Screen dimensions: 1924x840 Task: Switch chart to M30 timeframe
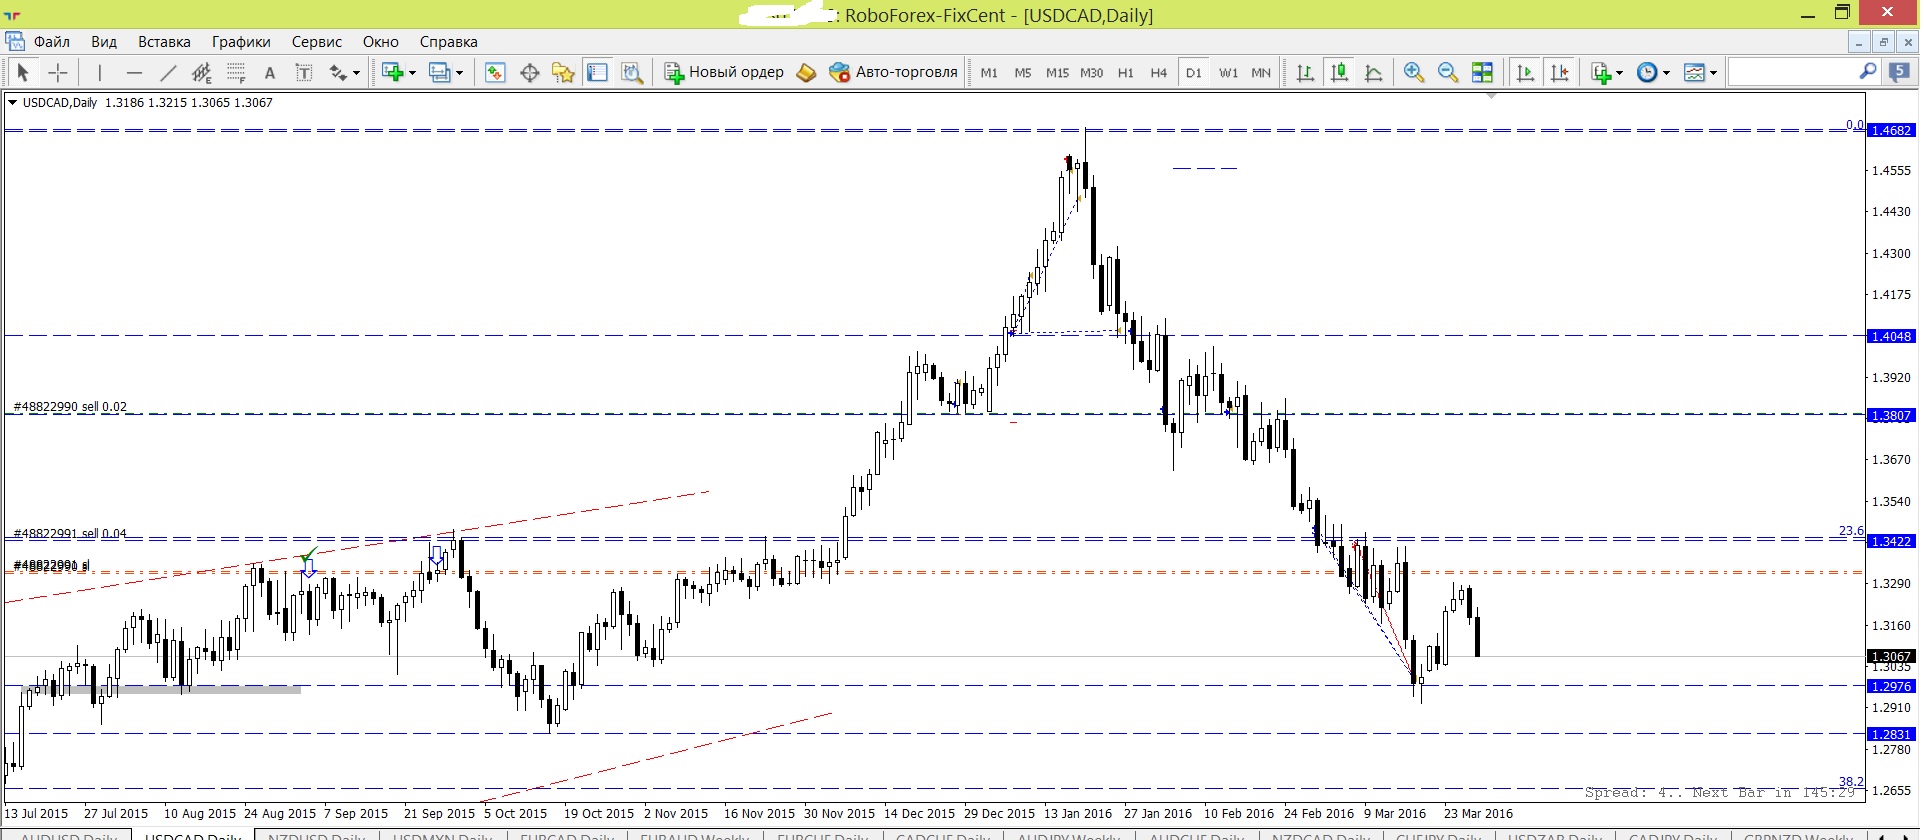click(x=1092, y=72)
